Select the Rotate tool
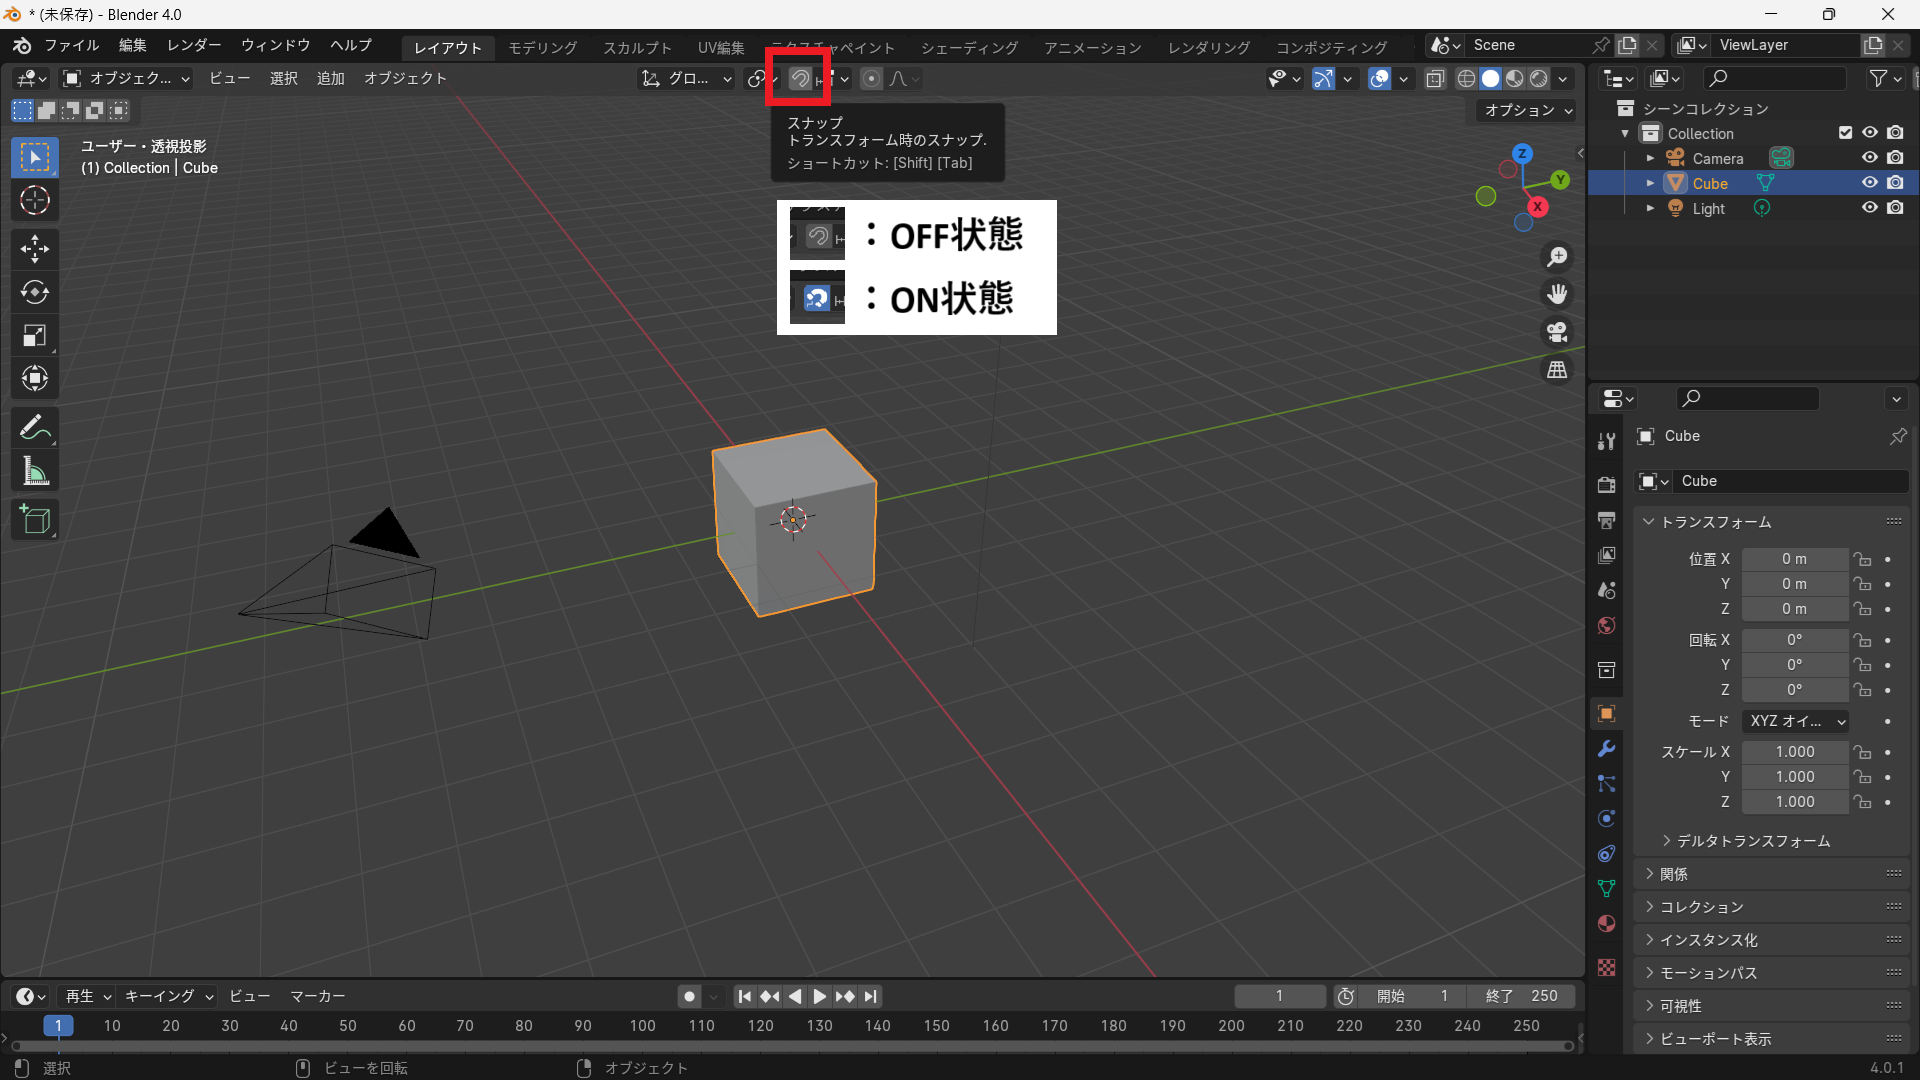Image resolution: width=1920 pixels, height=1080 pixels. (35, 292)
